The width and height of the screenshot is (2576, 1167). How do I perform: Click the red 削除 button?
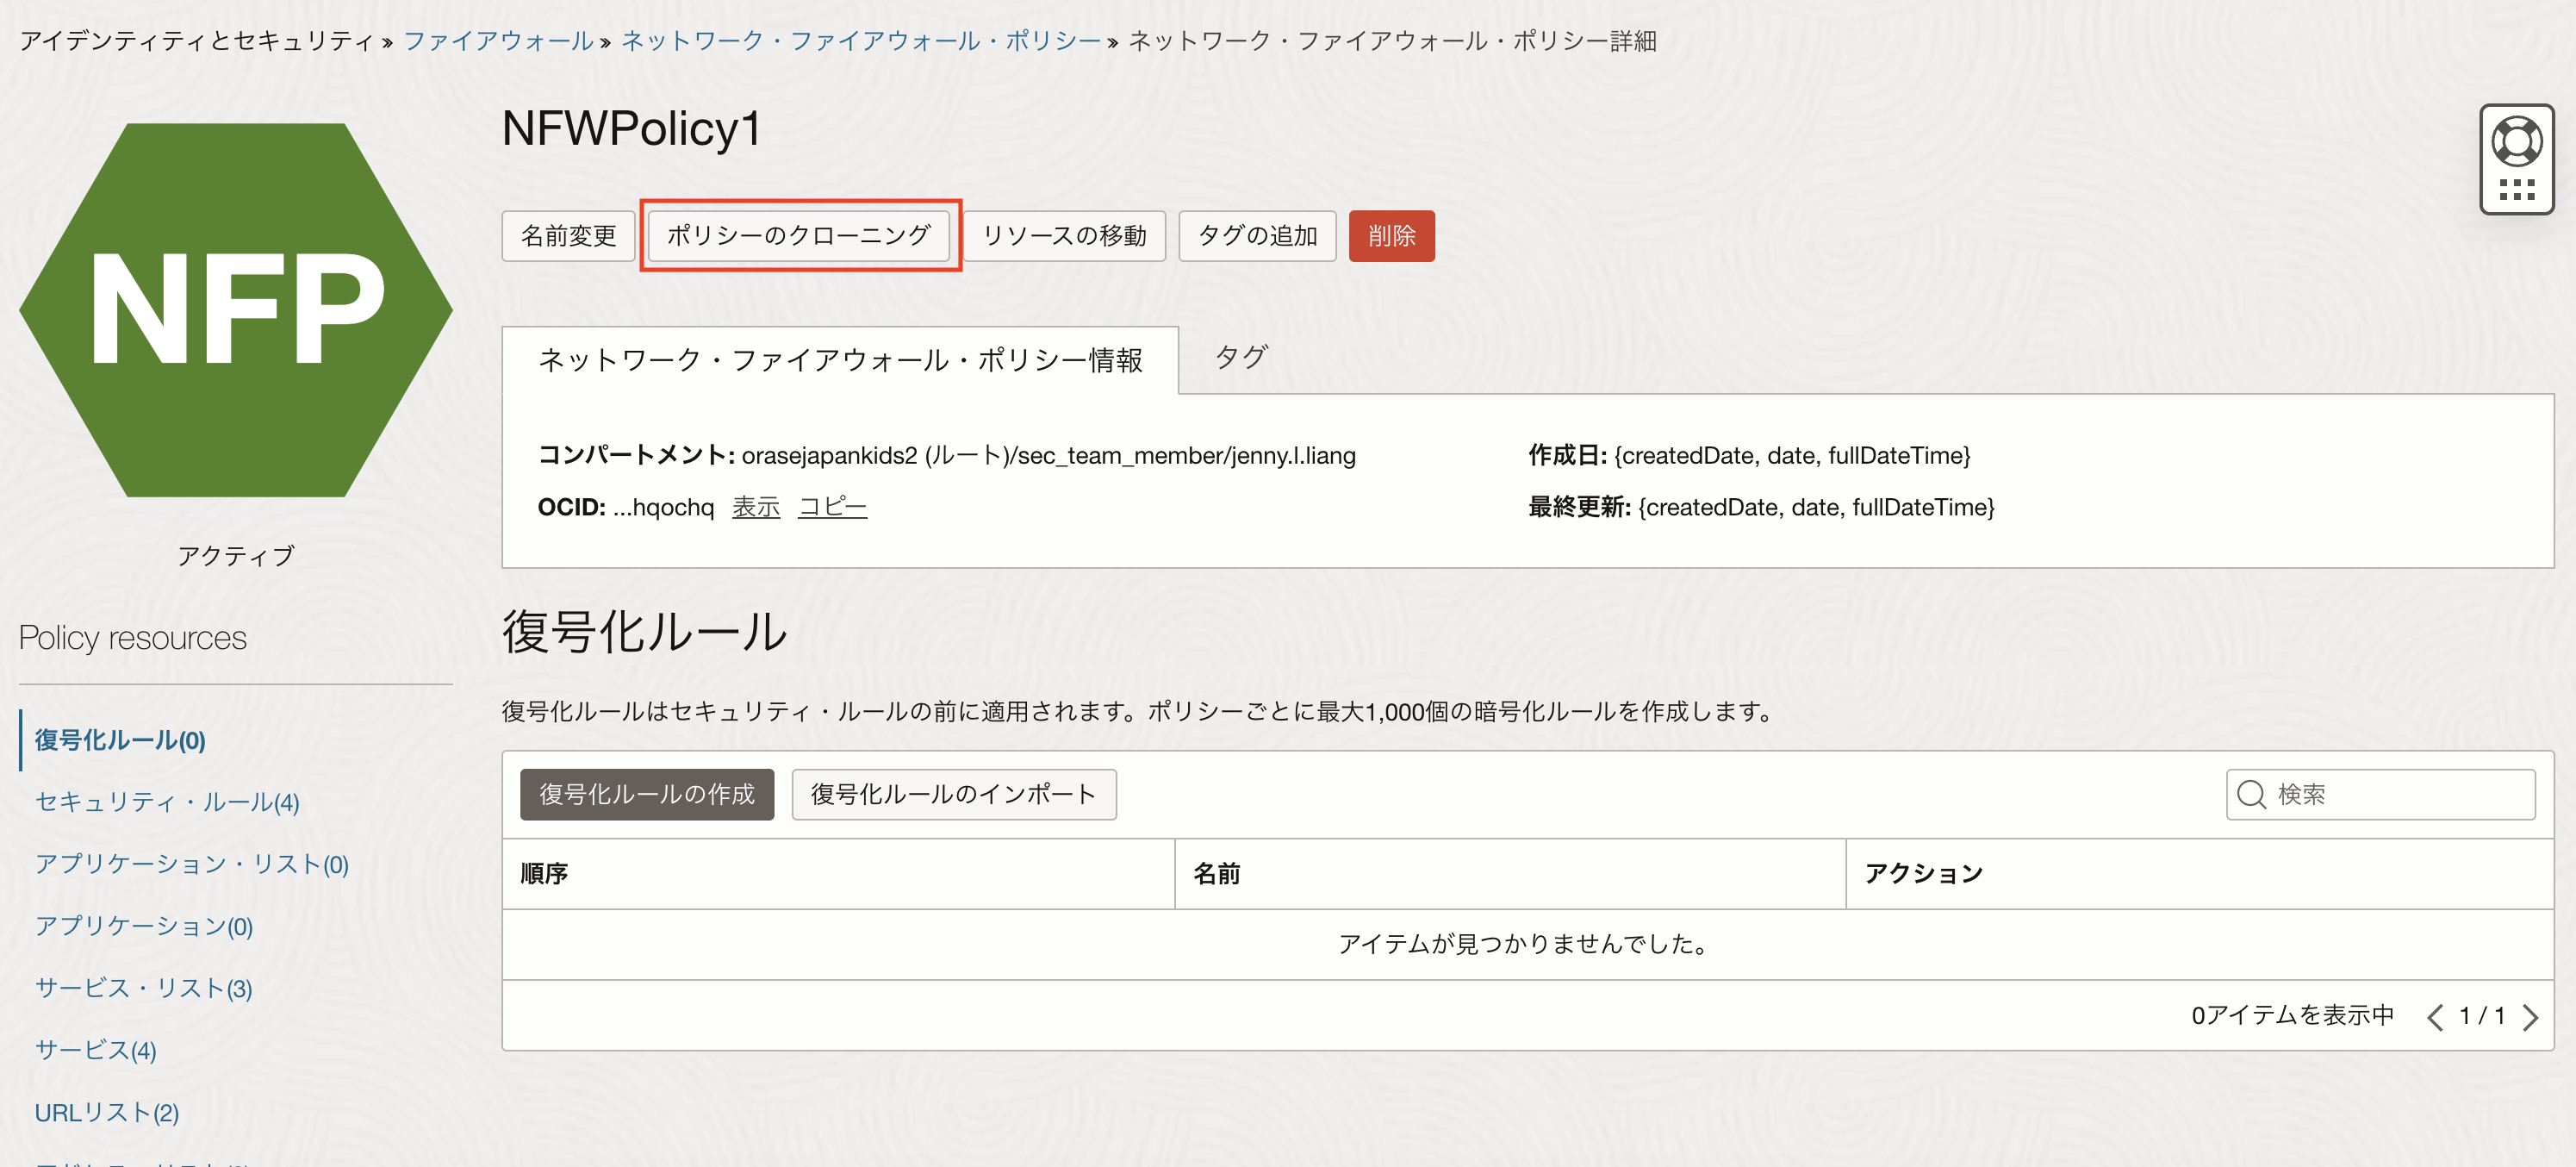point(1391,236)
